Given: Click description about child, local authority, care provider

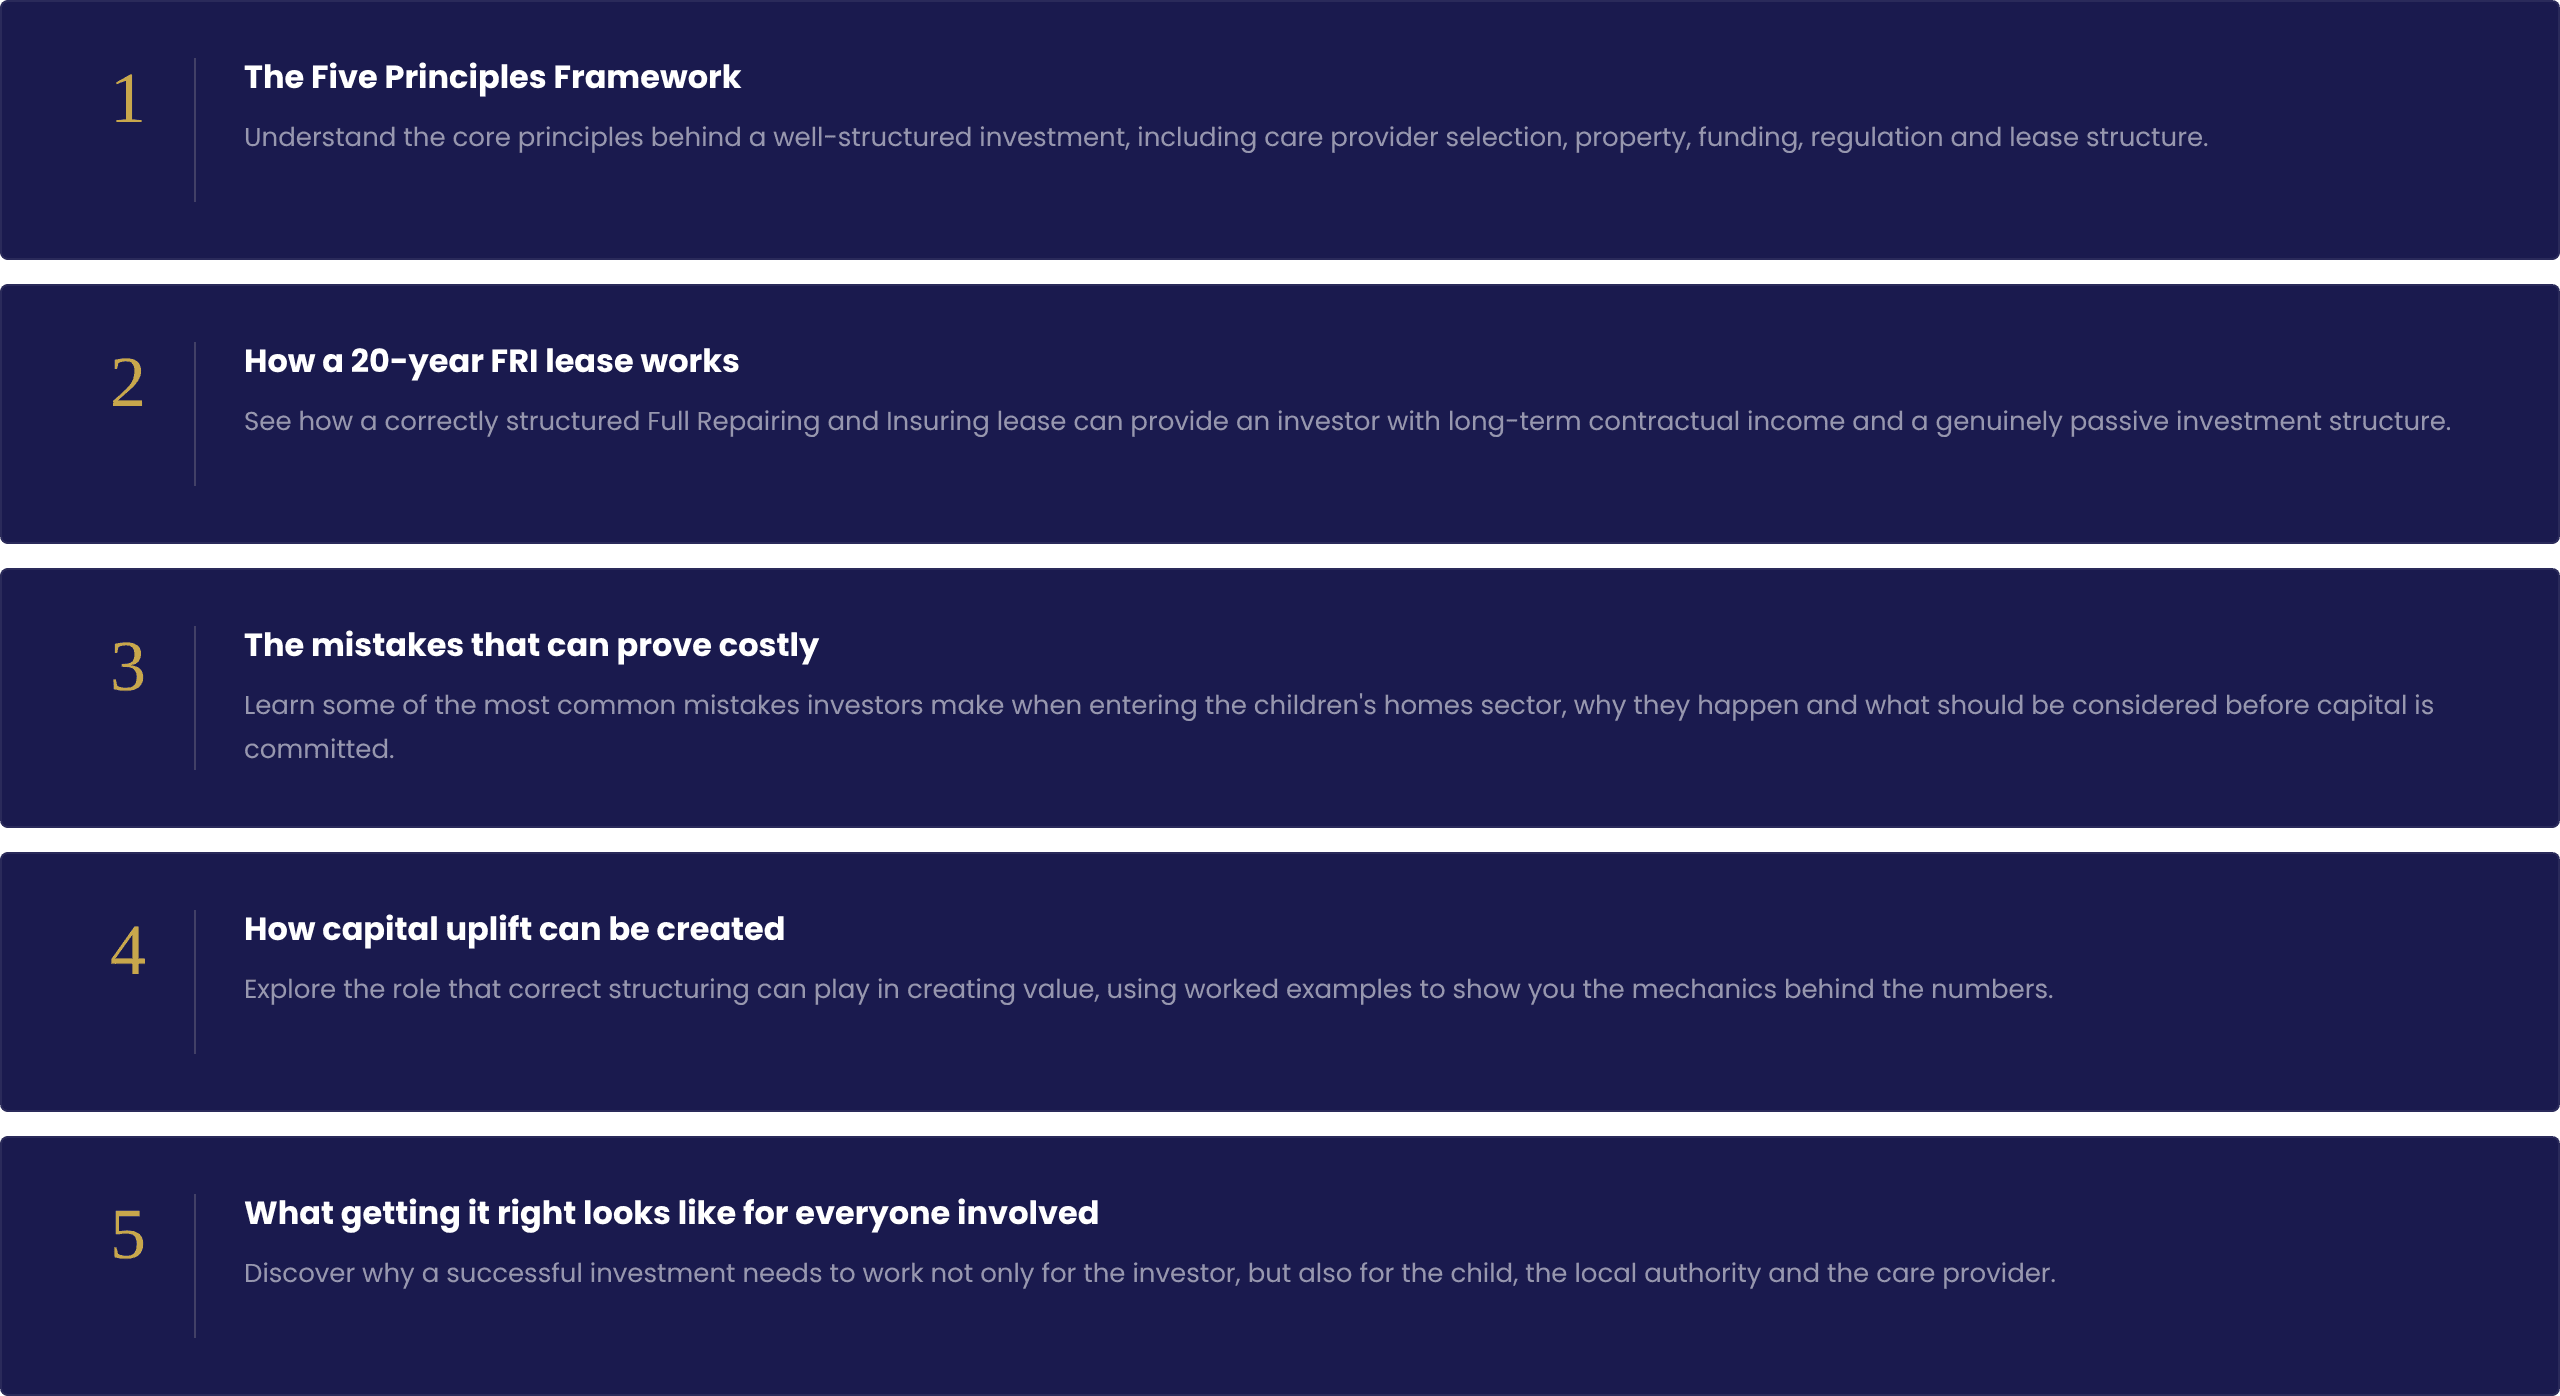Looking at the screenshot, I should pyautogui.click(x=1150, y=1273).
